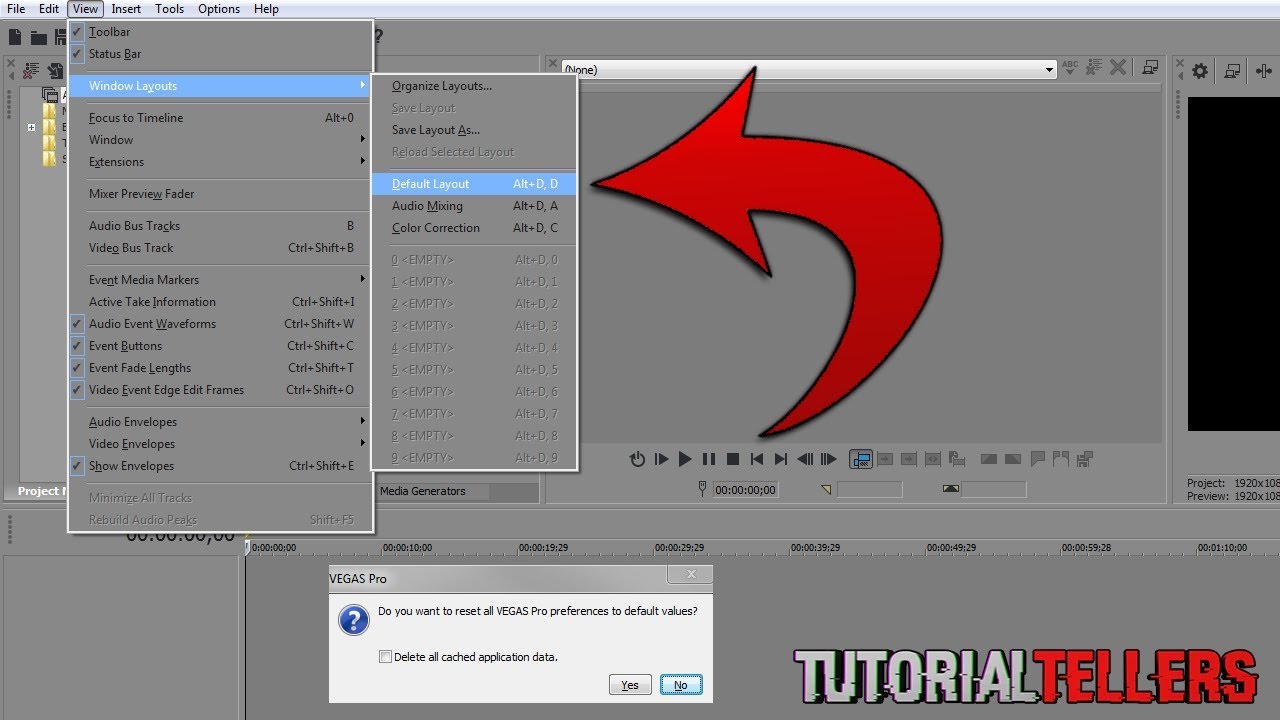Click the clear Trimmer history list icon

pos(1094,68)
